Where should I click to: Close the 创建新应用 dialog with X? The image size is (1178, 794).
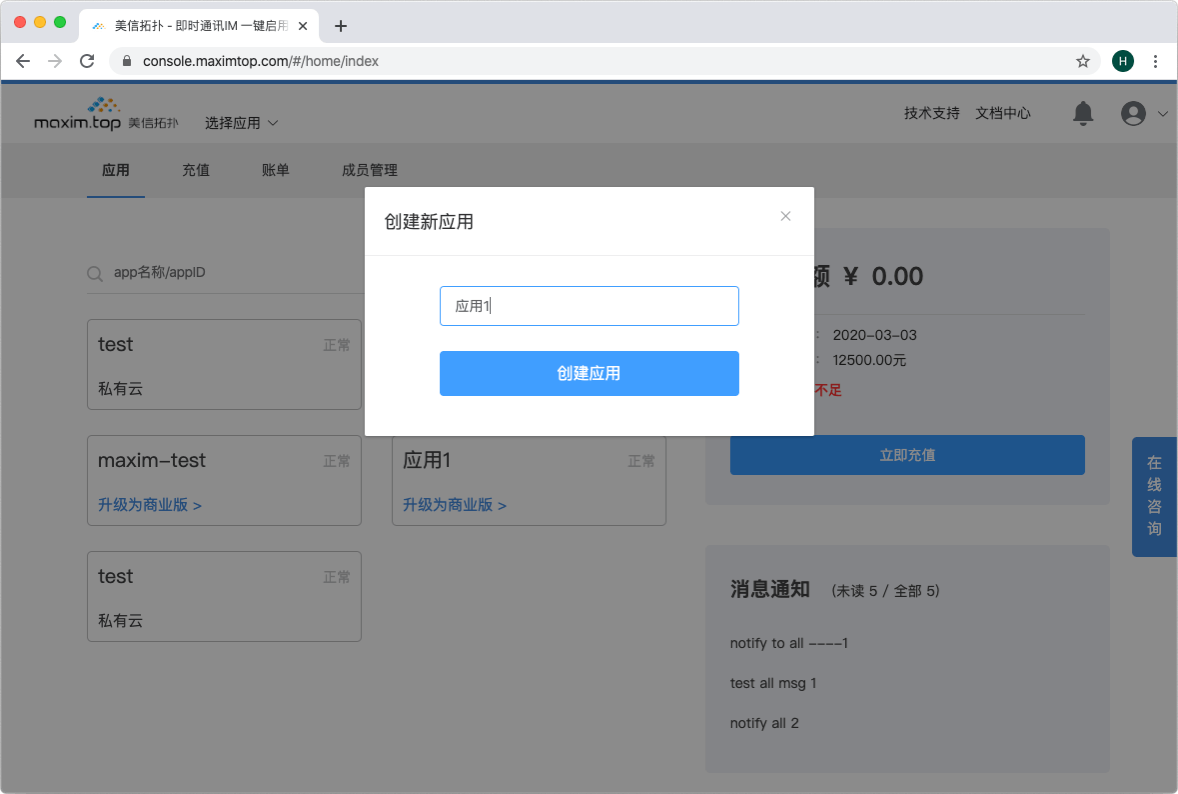(785, 216)
